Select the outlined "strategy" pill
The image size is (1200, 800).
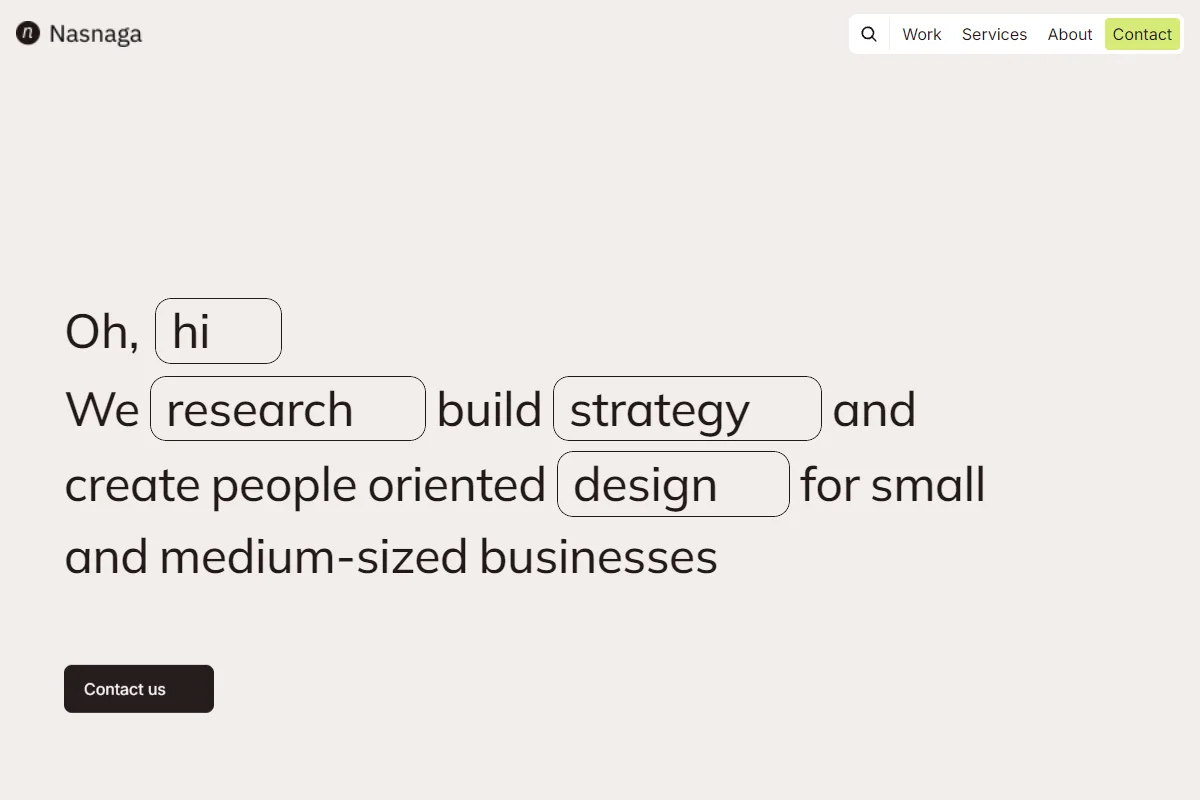point(687,409)
